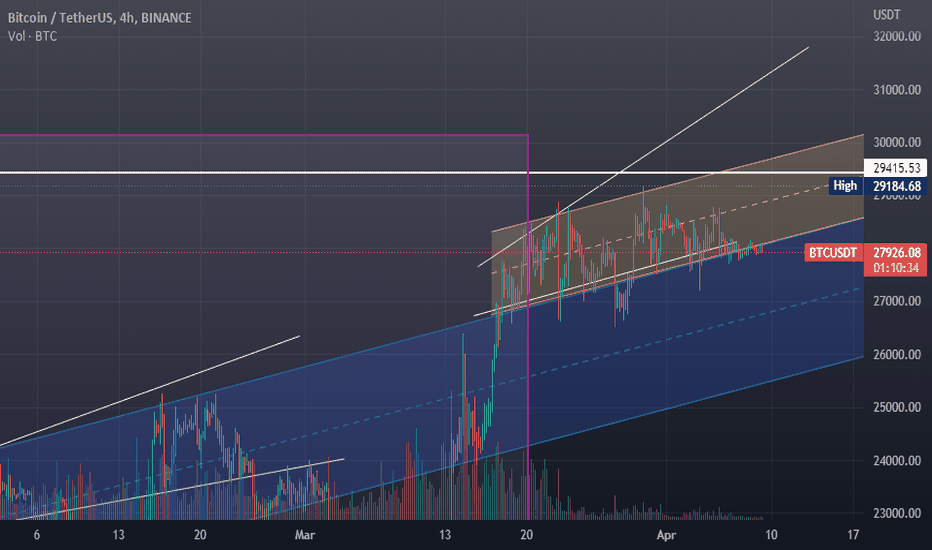
Task: Click the BTCUSDT symbol price tag
Action: (x=832, y=253)
